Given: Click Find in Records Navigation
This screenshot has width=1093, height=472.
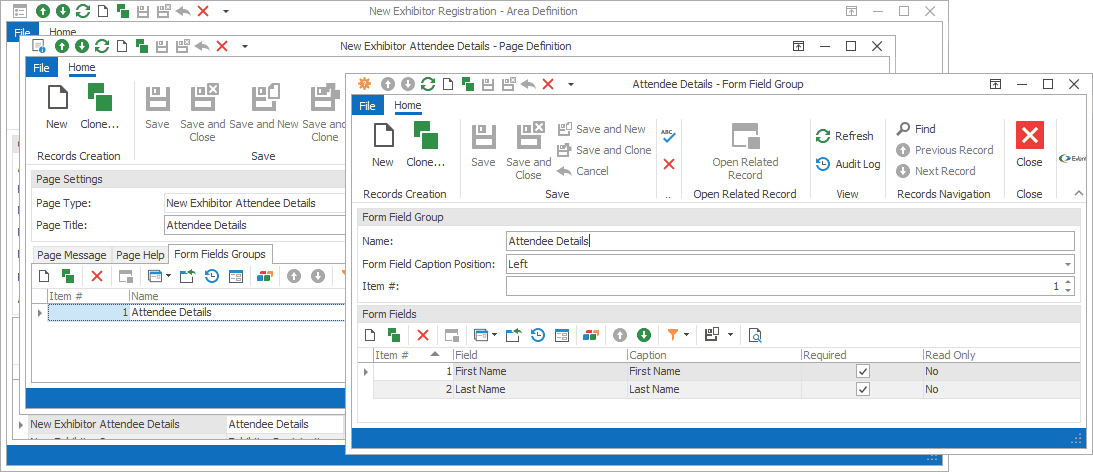Looking at the screenshot, I should coord(916,129).
